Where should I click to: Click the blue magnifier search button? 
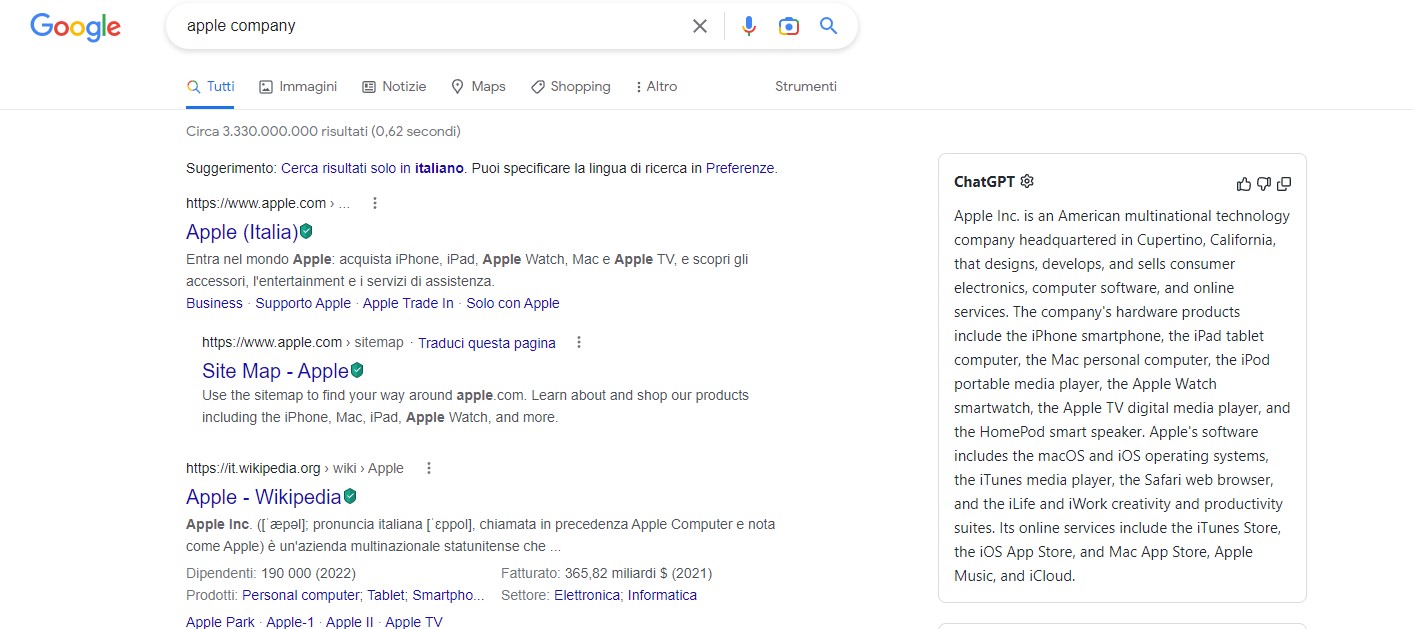coord(828,26)
